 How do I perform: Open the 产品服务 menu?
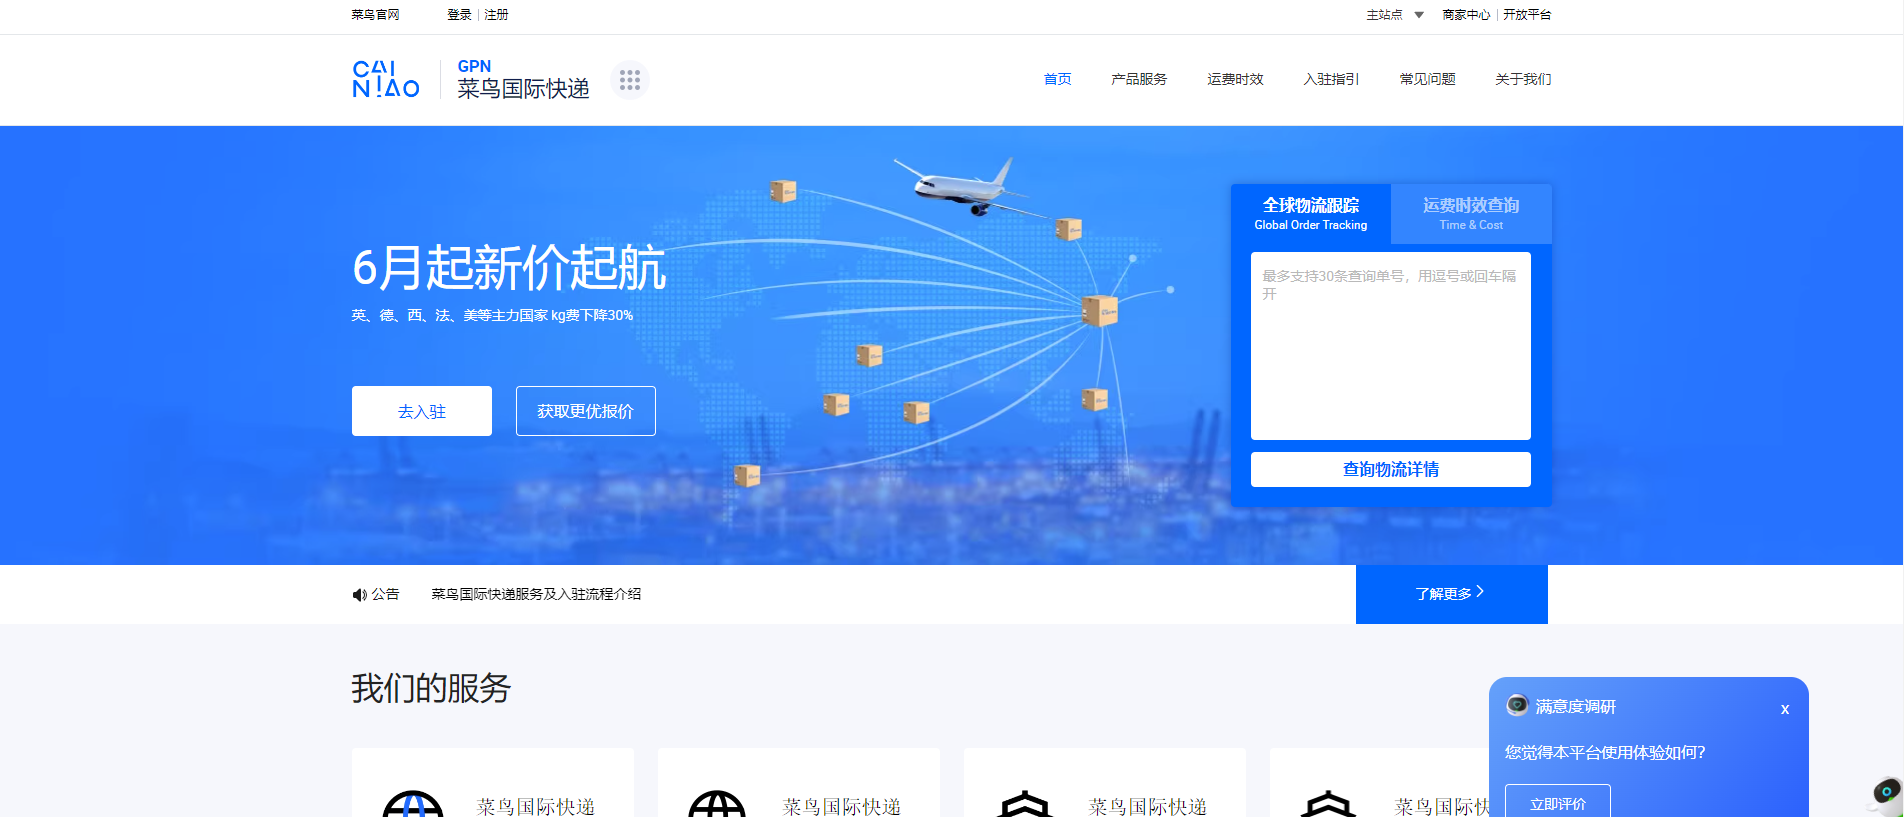pos(1139,79)
